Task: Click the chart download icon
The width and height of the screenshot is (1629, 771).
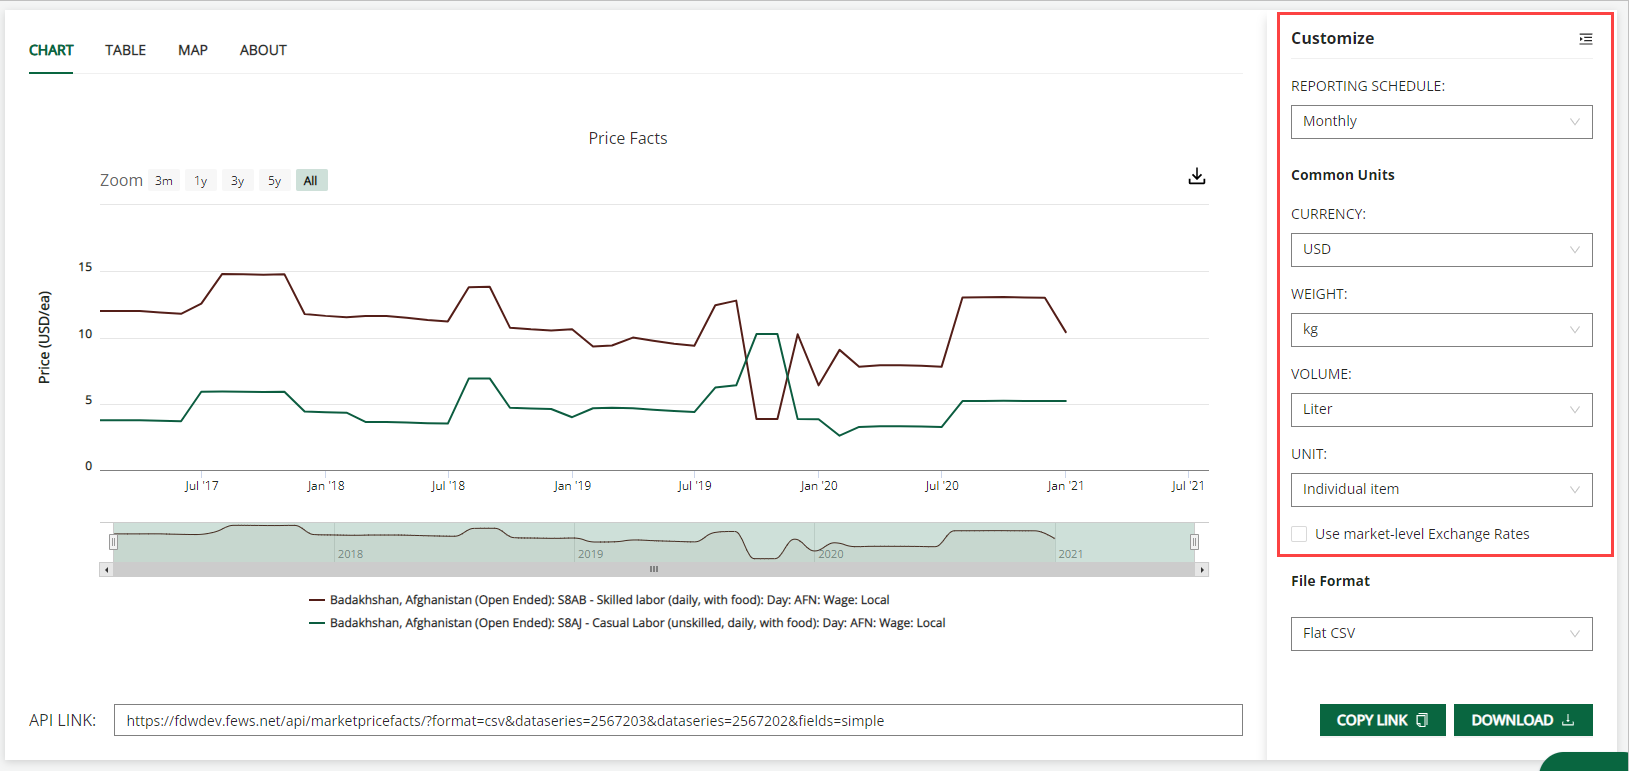Action: [x=1196, y=177]
